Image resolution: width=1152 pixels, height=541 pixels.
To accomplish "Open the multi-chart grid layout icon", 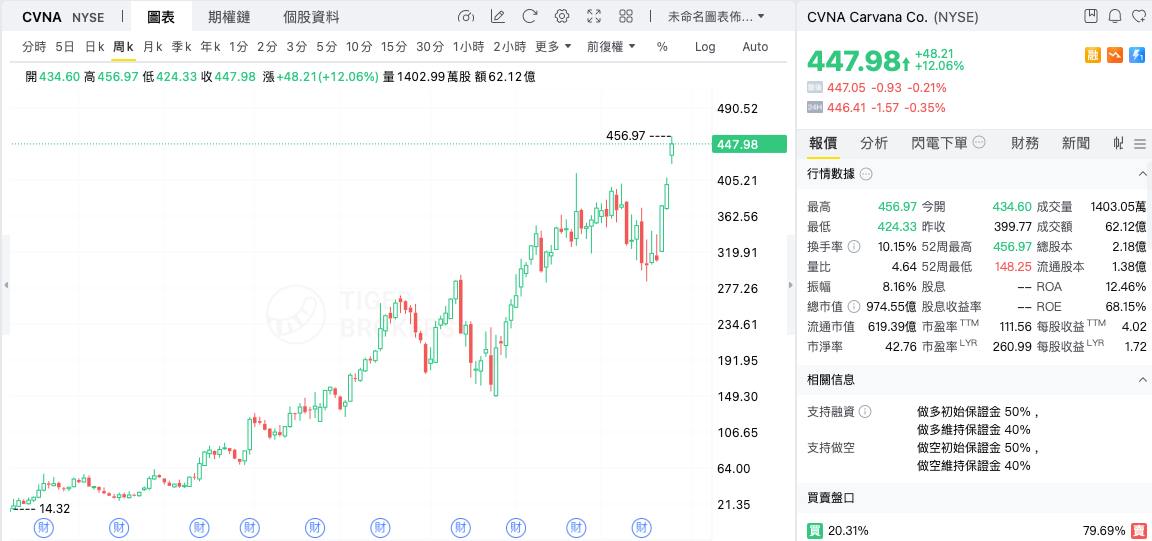I will 626,16.
